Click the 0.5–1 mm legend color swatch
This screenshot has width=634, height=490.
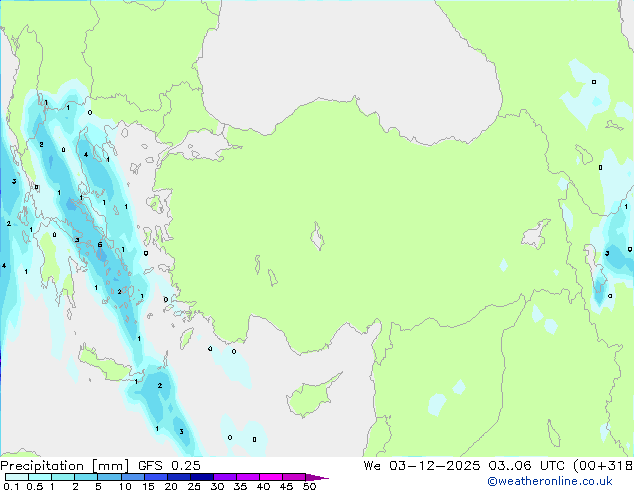(40, 477)
